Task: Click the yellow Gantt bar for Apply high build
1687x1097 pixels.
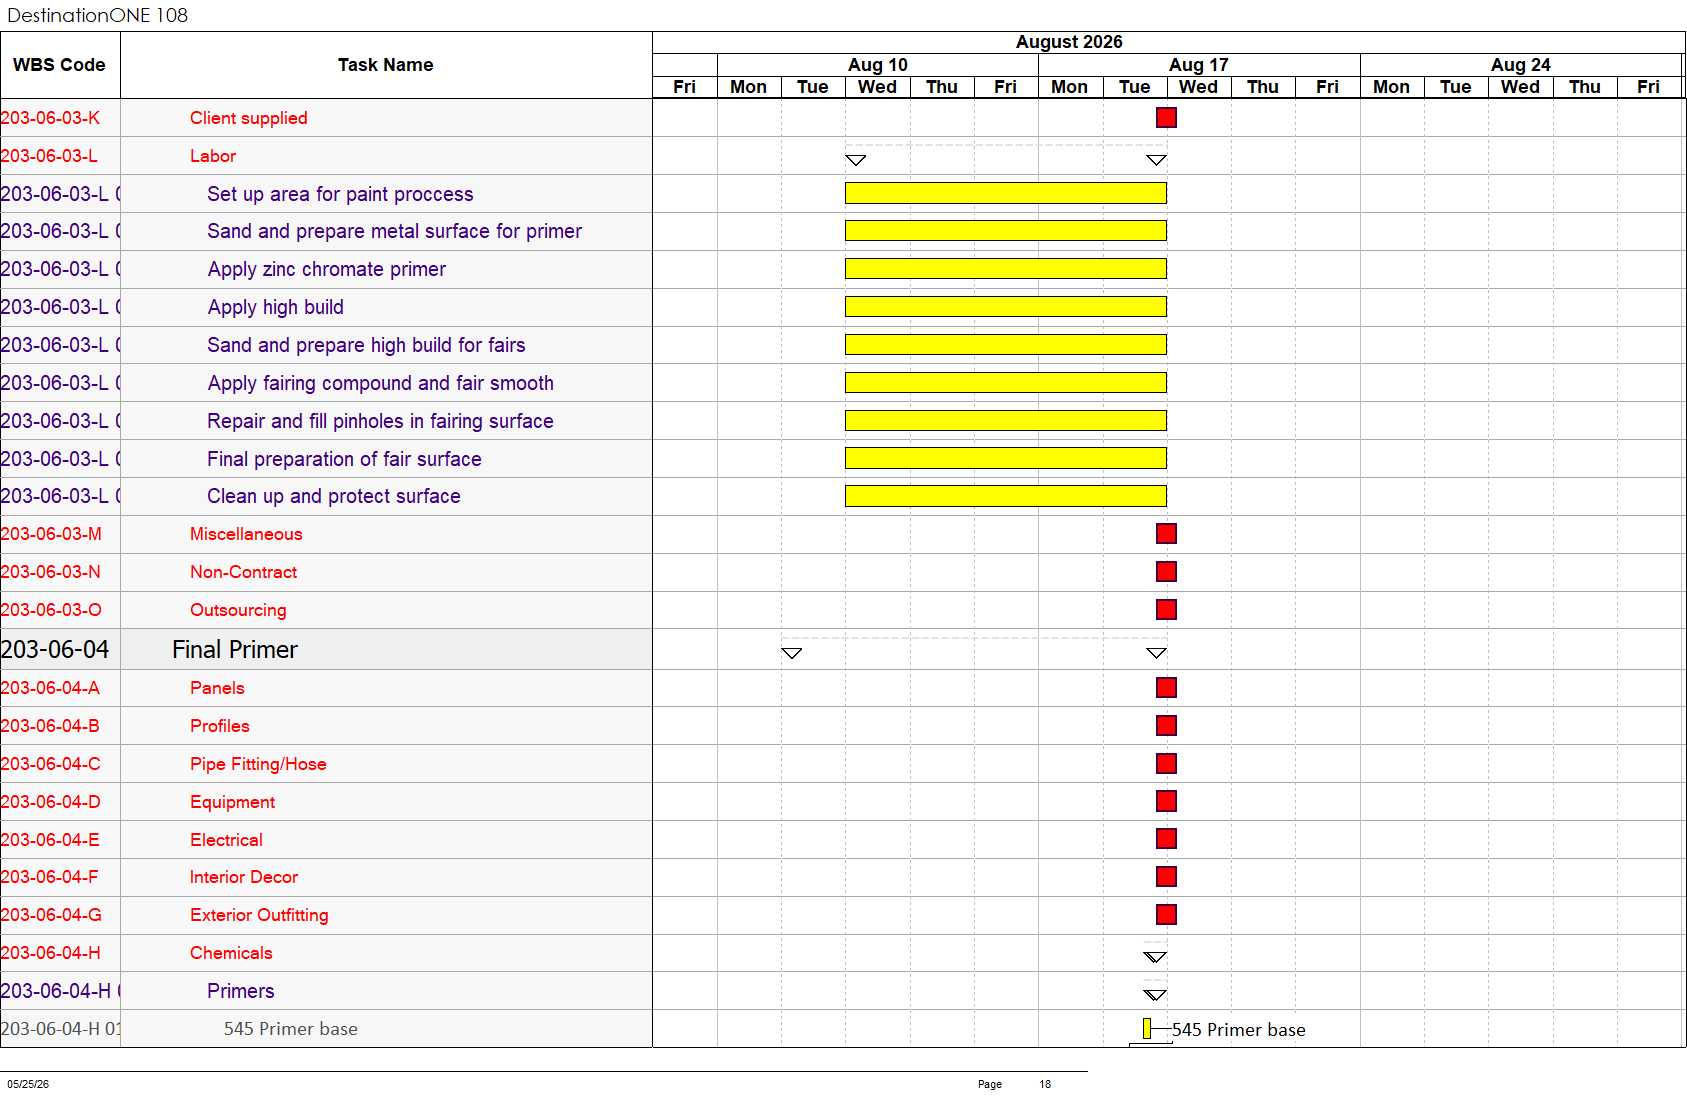Action: click(x=1006, y=307)
